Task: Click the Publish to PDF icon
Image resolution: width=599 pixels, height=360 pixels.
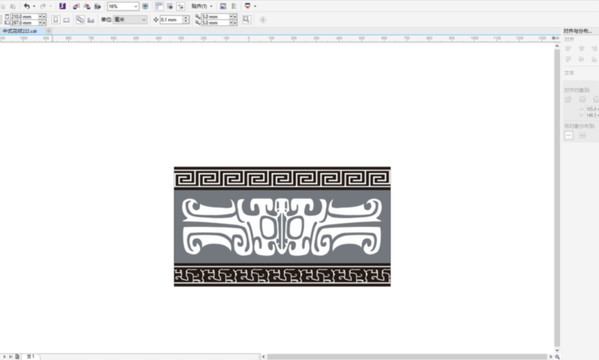Action: pyautogui.click(x=97, y=6)
